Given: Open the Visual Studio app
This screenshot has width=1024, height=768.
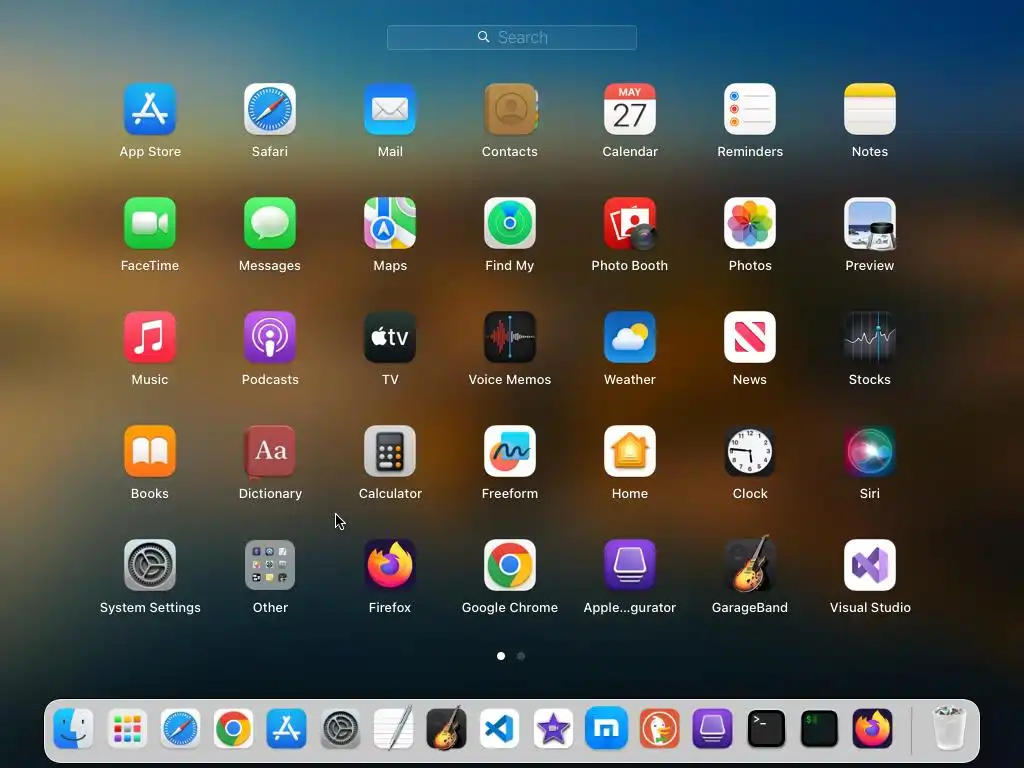Looking at the screenshot, I should pos(870,565).
